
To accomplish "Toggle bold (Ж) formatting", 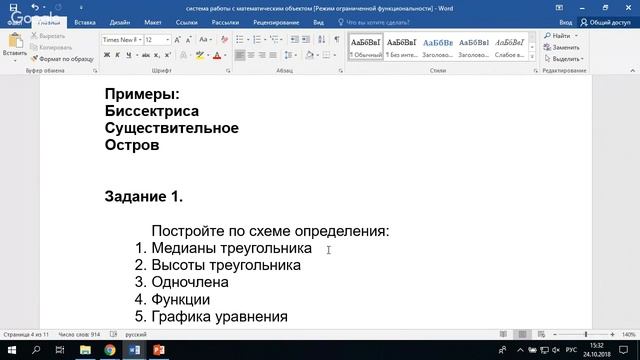I will [x=107, y=55].
